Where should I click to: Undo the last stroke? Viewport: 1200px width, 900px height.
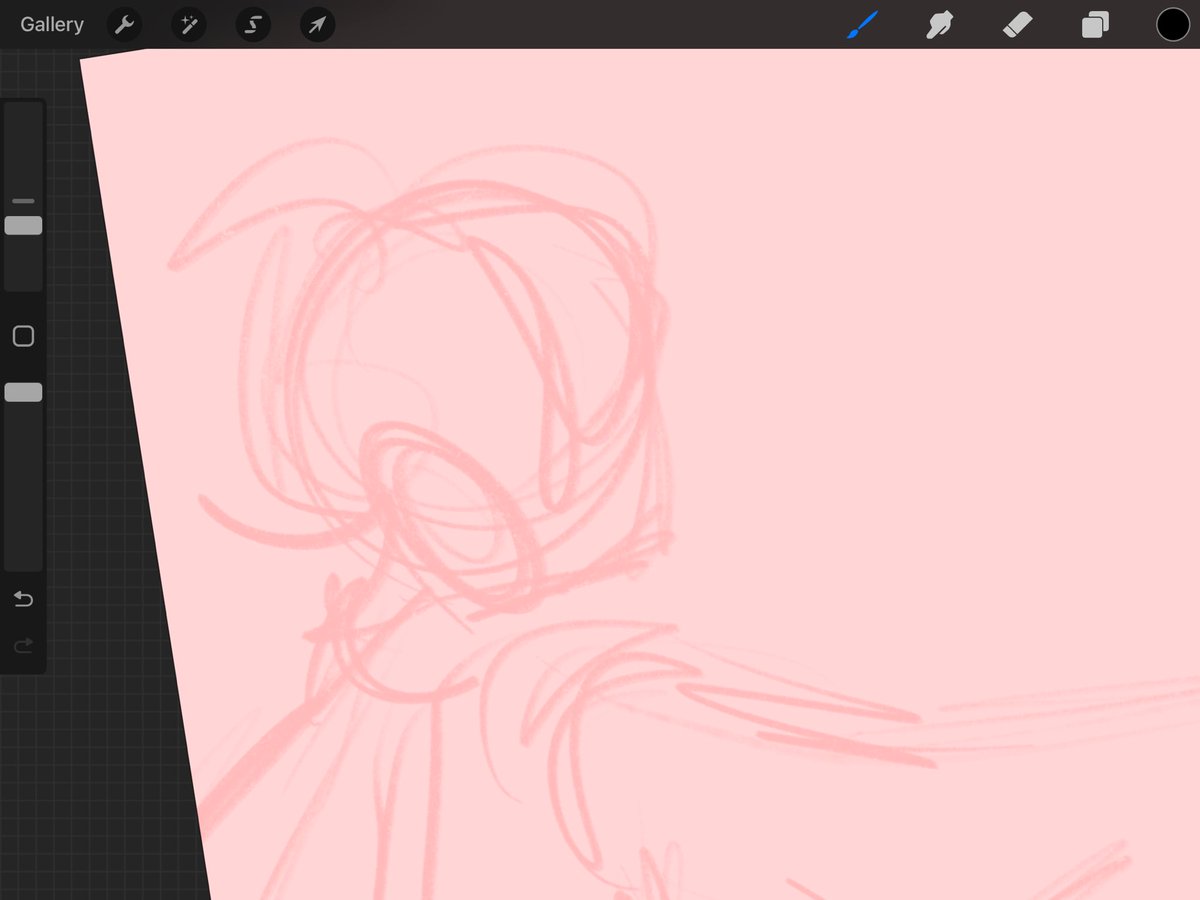pyautogui.click(x=23, y=599)
